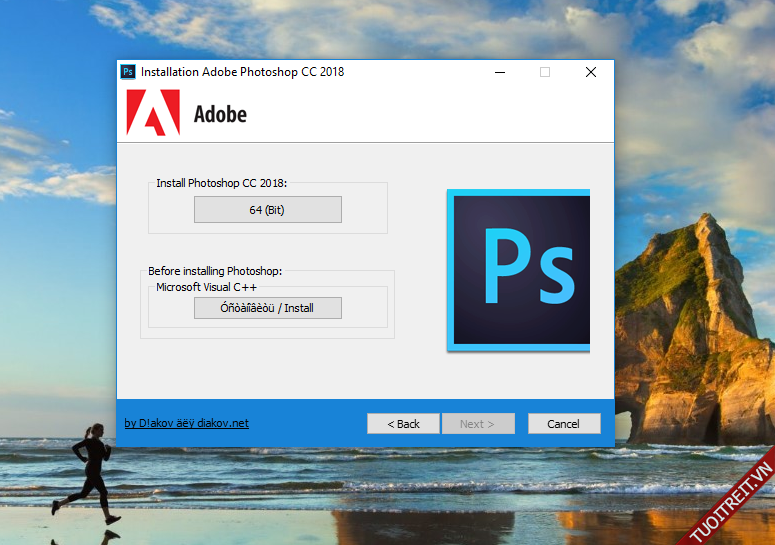This screenshot has height=545, width=775.
Task: Click the Before installing Photoshop group label
Action: point(215,271)
